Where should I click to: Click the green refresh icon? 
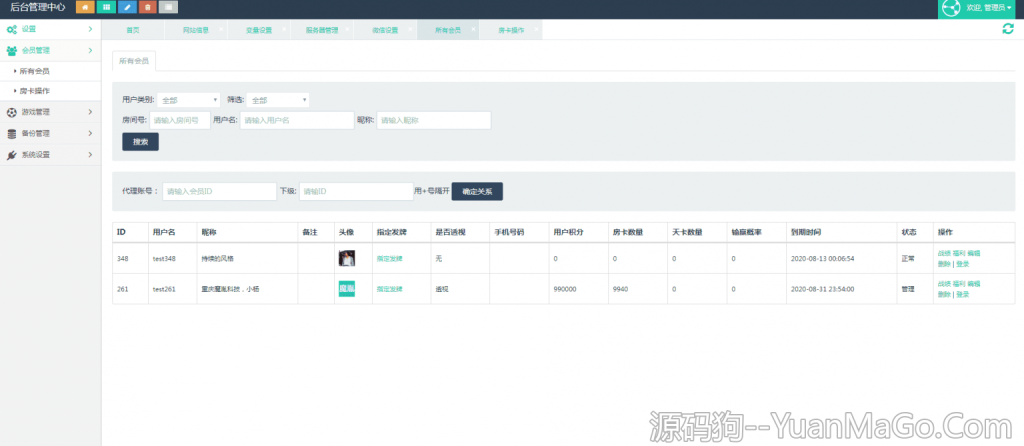pos(1007,29)
